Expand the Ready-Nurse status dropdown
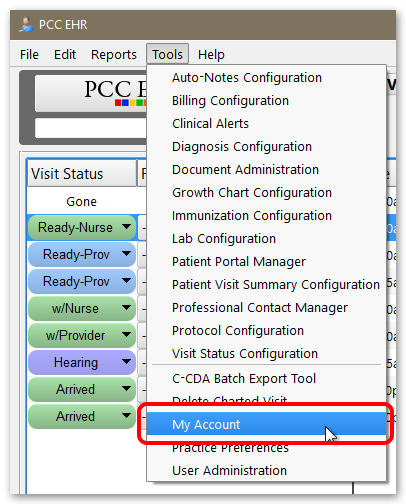Viewport: 406px width, 504px height. pos(126,227)
